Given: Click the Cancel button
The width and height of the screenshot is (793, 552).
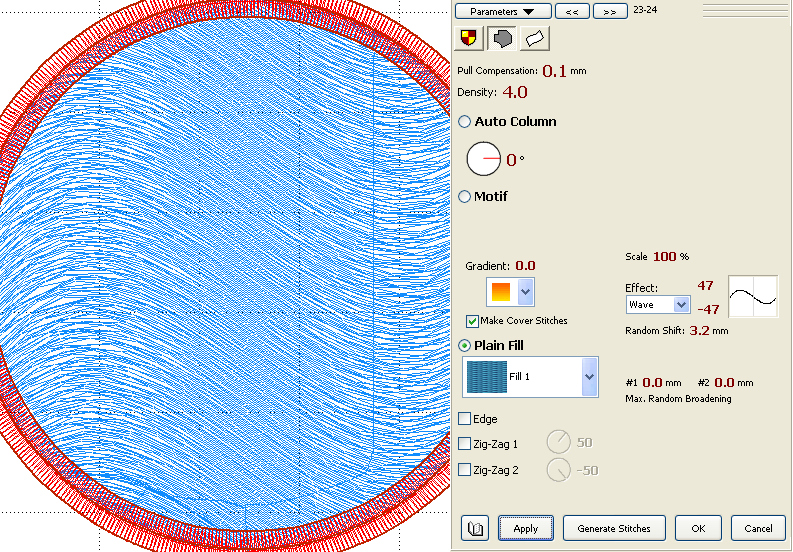Looking at the screenshot, I should click(758, 528).
